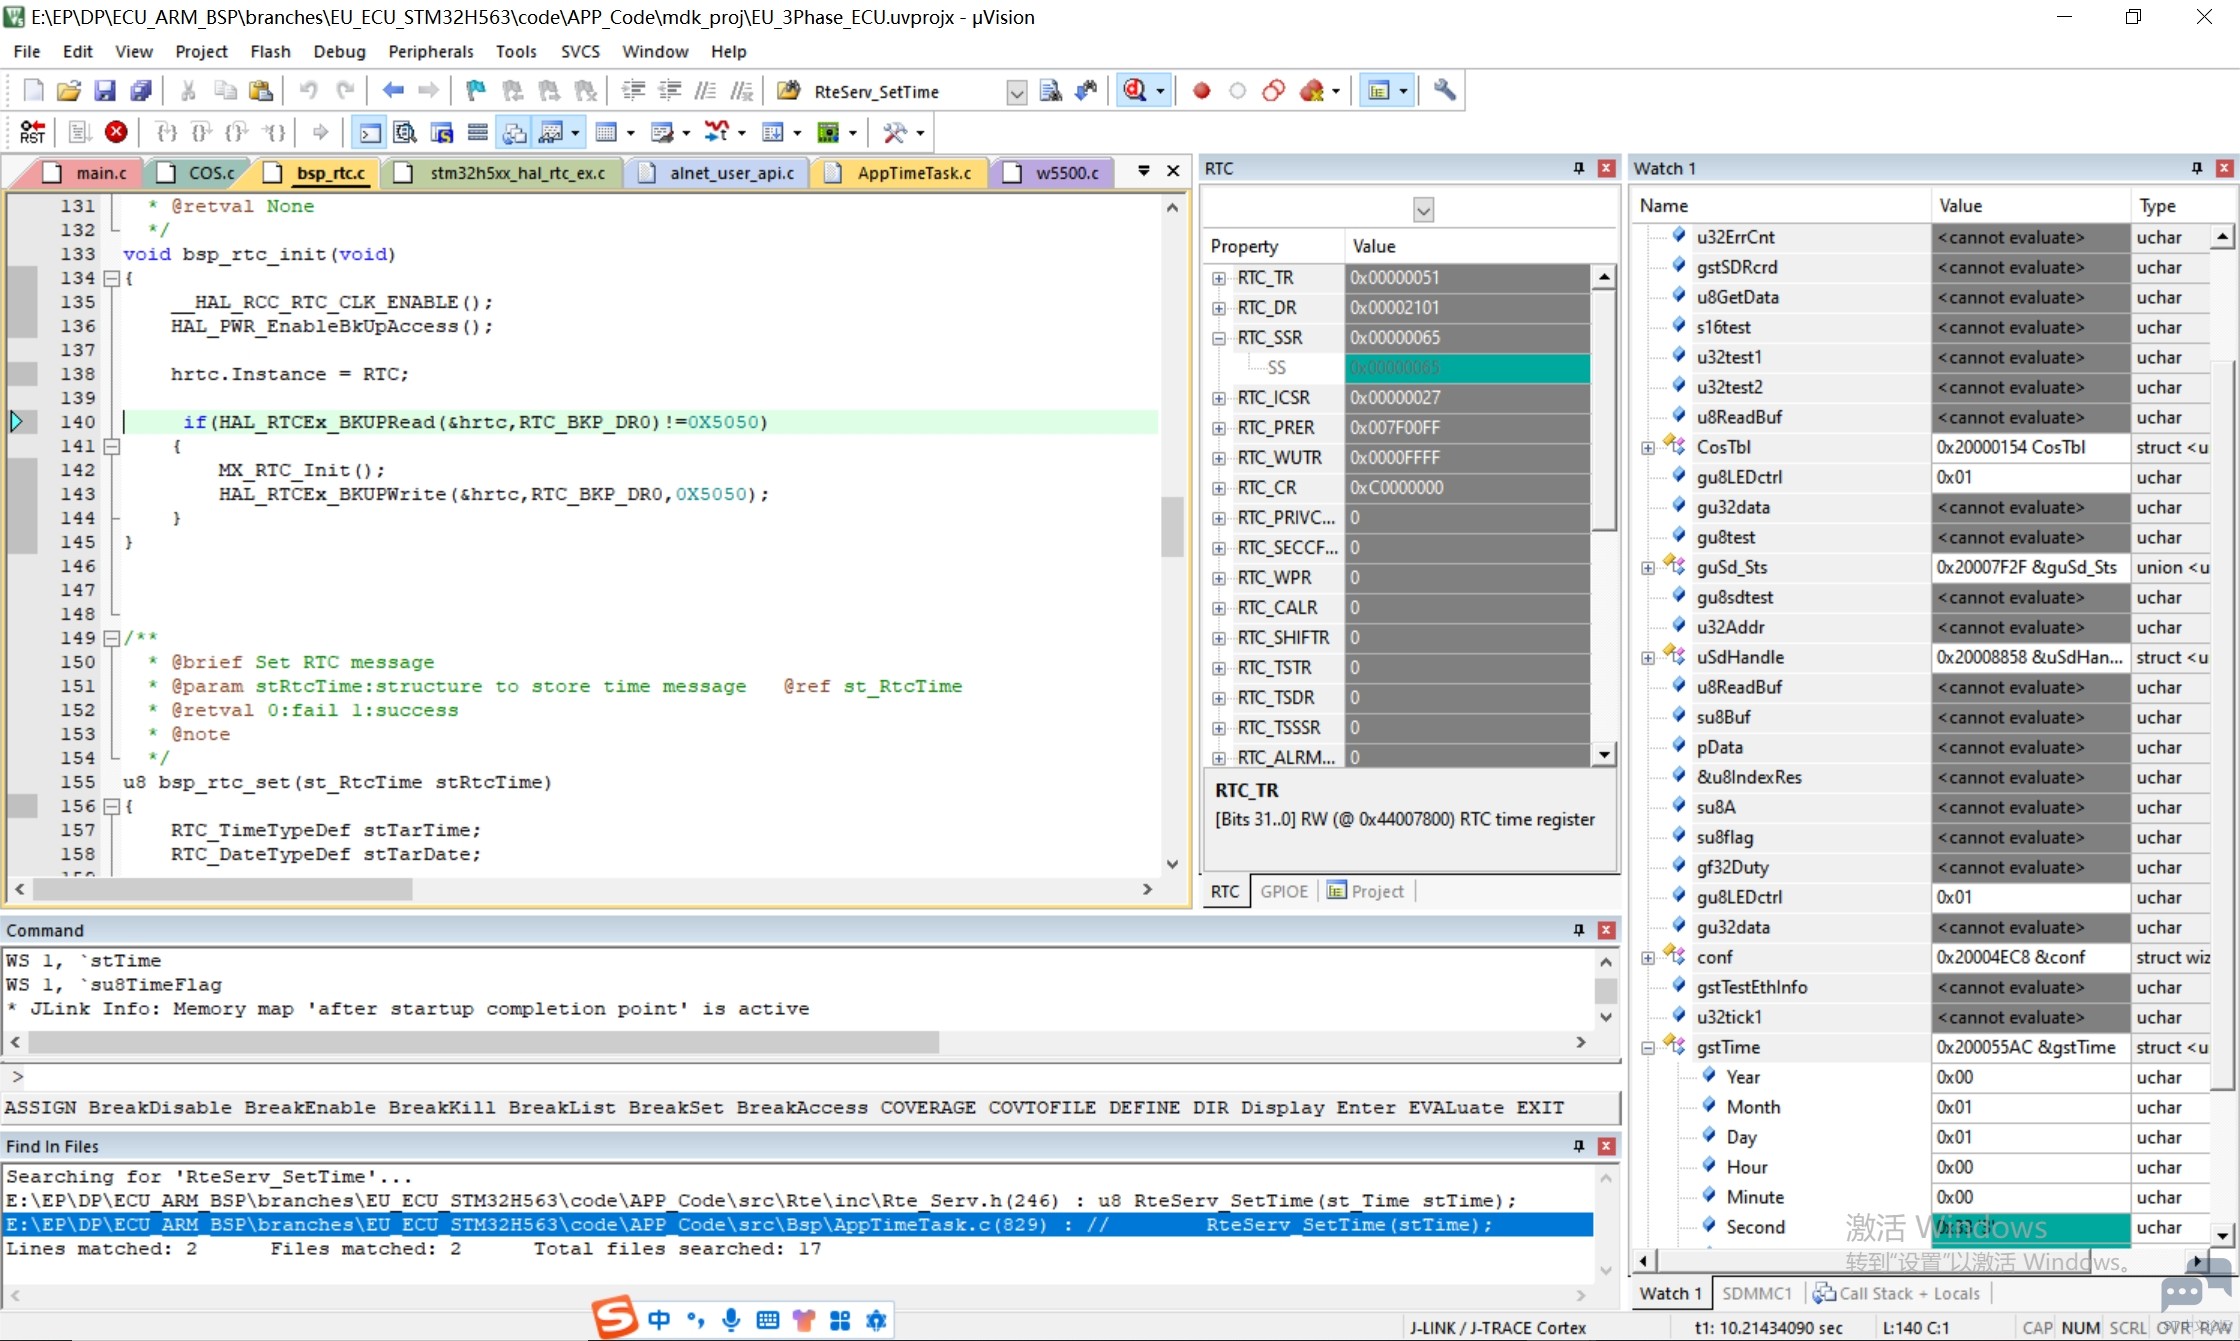Toggle auto-hide pin on Watch 1 panel

click(x=2197, y=168)
